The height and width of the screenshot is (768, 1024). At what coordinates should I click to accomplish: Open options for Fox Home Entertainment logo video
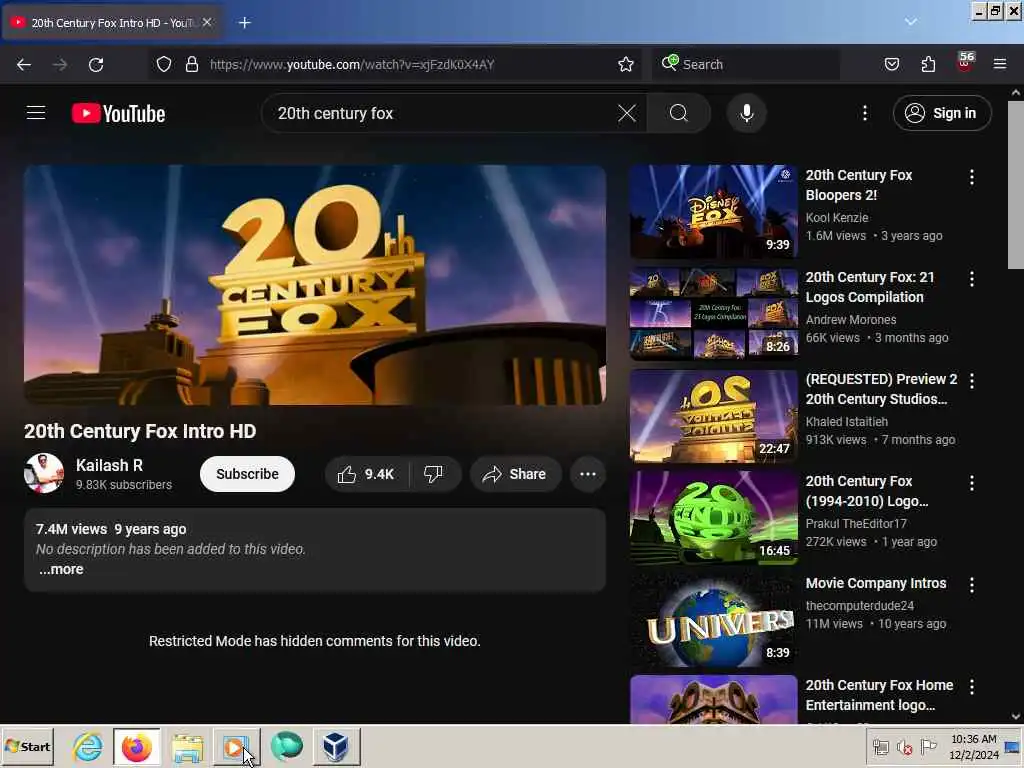(972, 687)
